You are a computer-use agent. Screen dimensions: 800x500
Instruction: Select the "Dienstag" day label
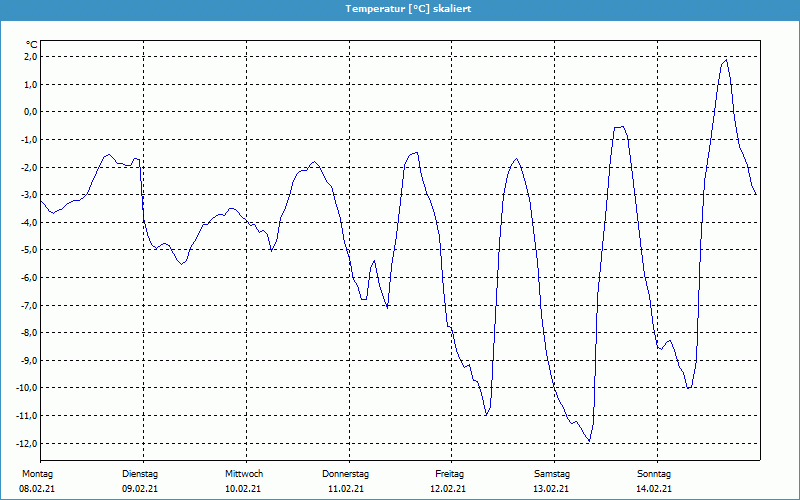tap(140, 474)
